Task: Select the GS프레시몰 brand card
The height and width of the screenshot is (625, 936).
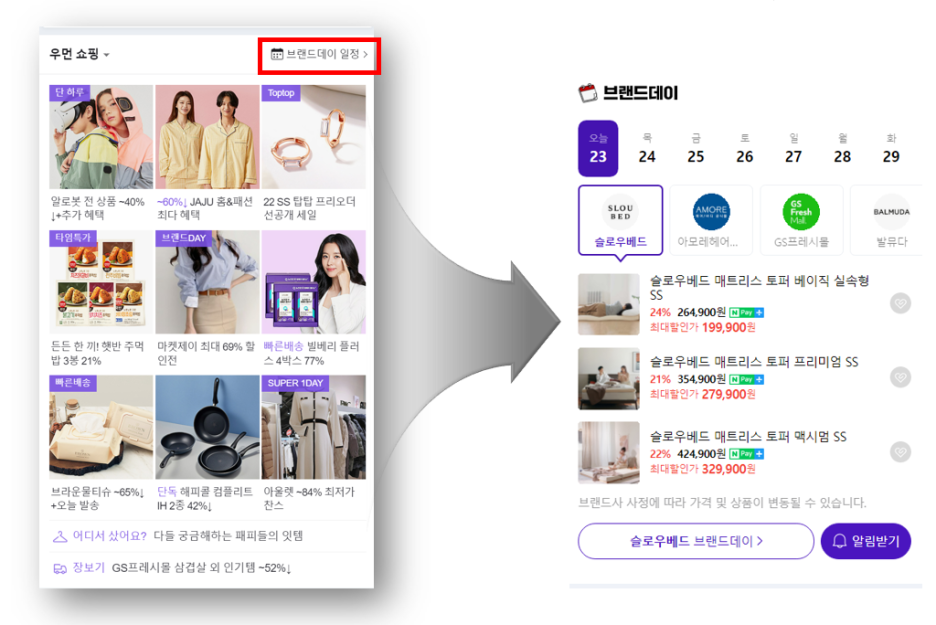Action: pyautogui.click(x=801, y=220)
